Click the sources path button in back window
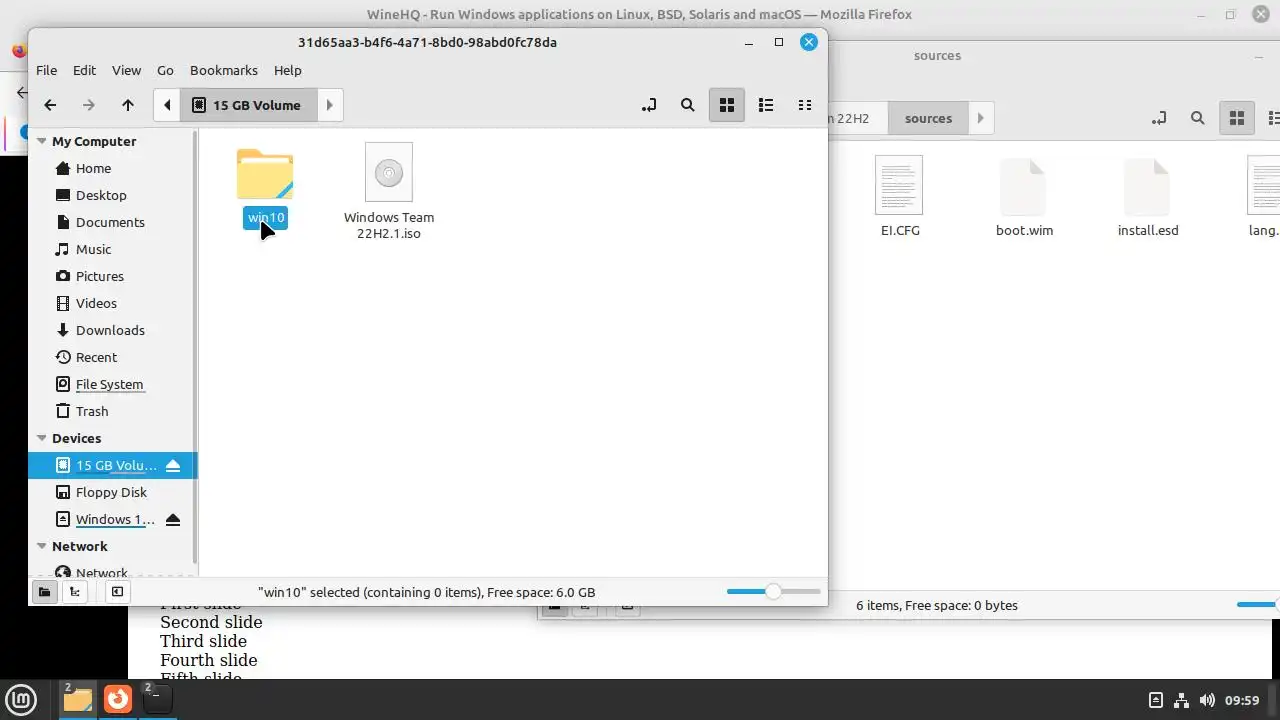The width and height of the screenshot is (1280, 720). [x=928, y=118]
